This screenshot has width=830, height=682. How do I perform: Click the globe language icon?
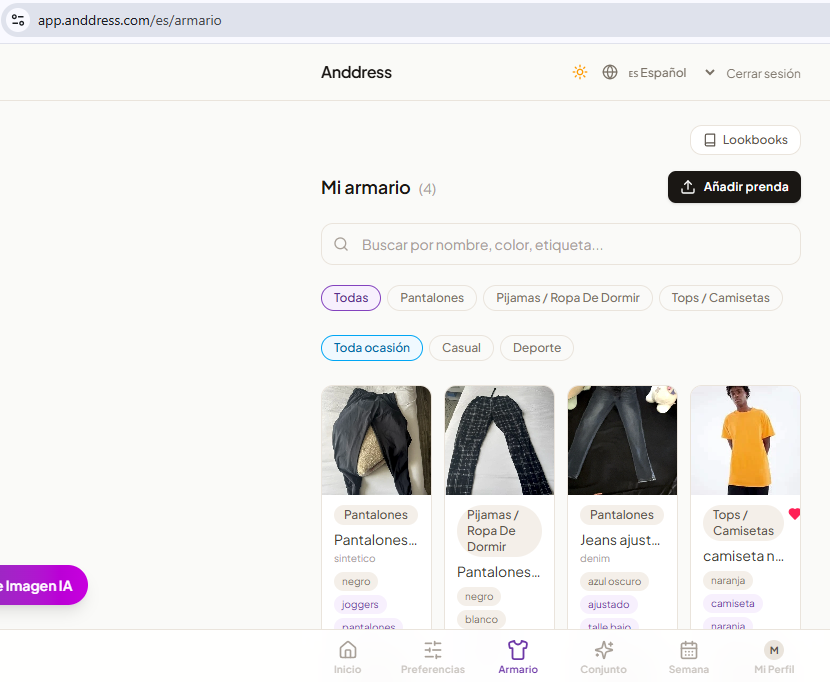(x=610, y=72)
